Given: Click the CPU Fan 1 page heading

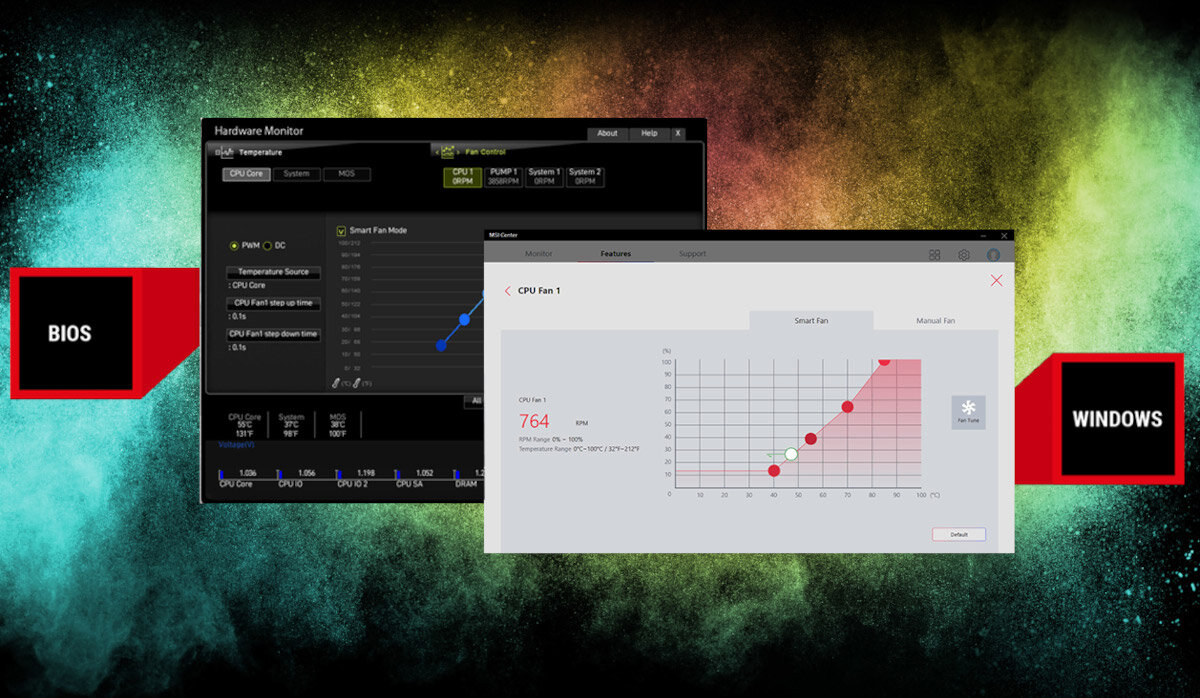Looking at the screenshot, I should point(539,291).
